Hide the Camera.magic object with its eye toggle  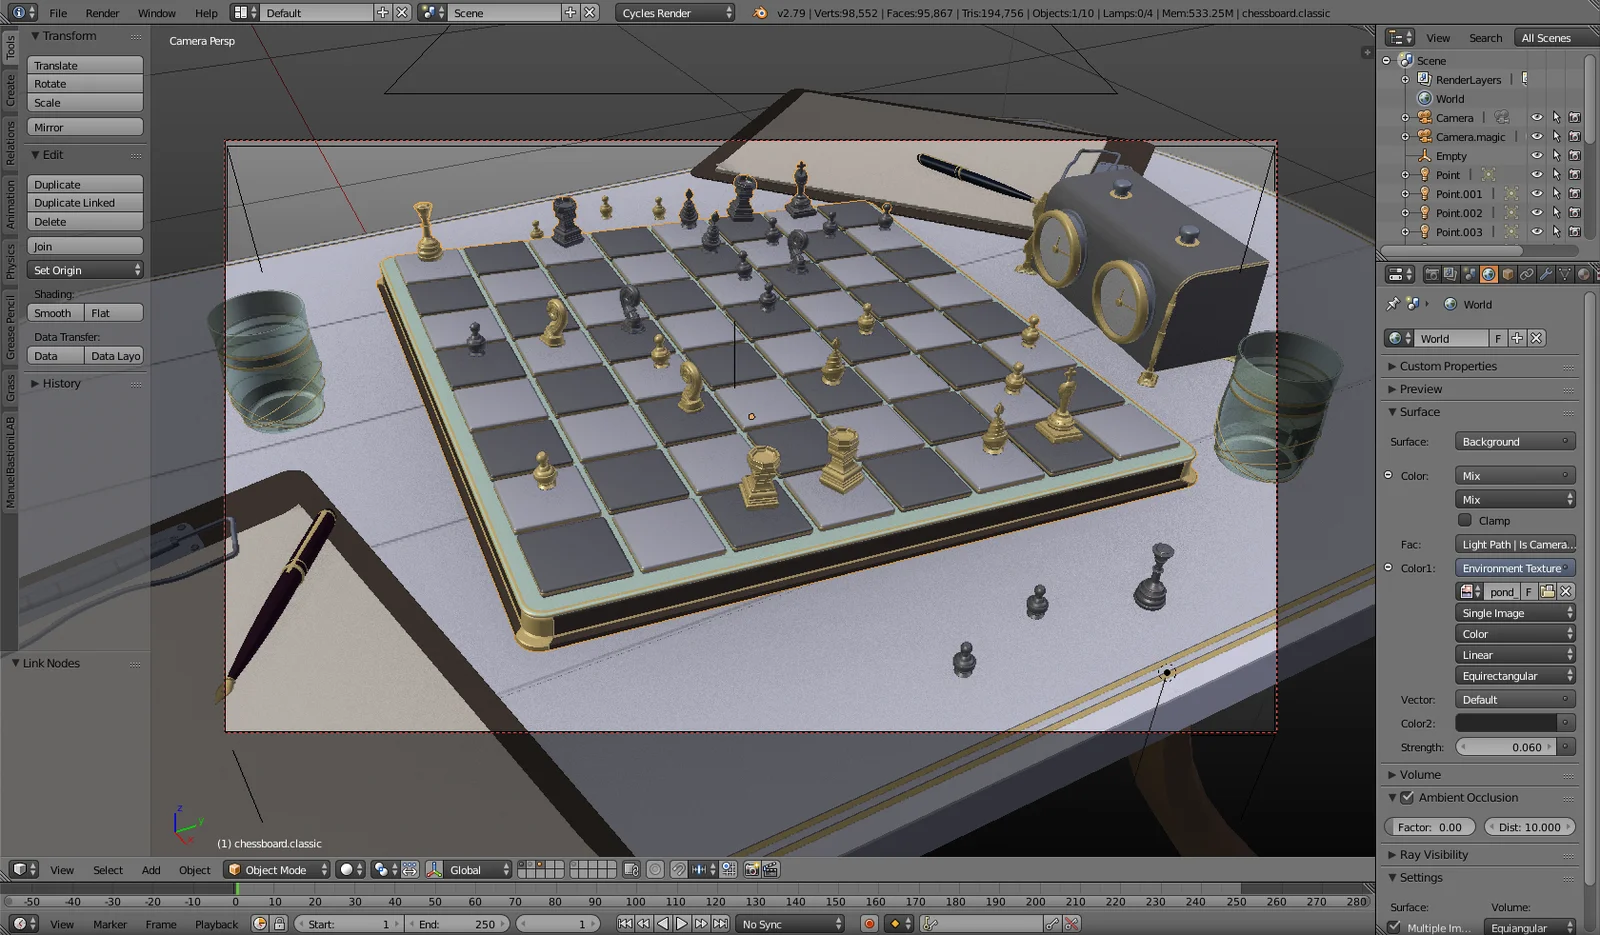(1537, 136)
